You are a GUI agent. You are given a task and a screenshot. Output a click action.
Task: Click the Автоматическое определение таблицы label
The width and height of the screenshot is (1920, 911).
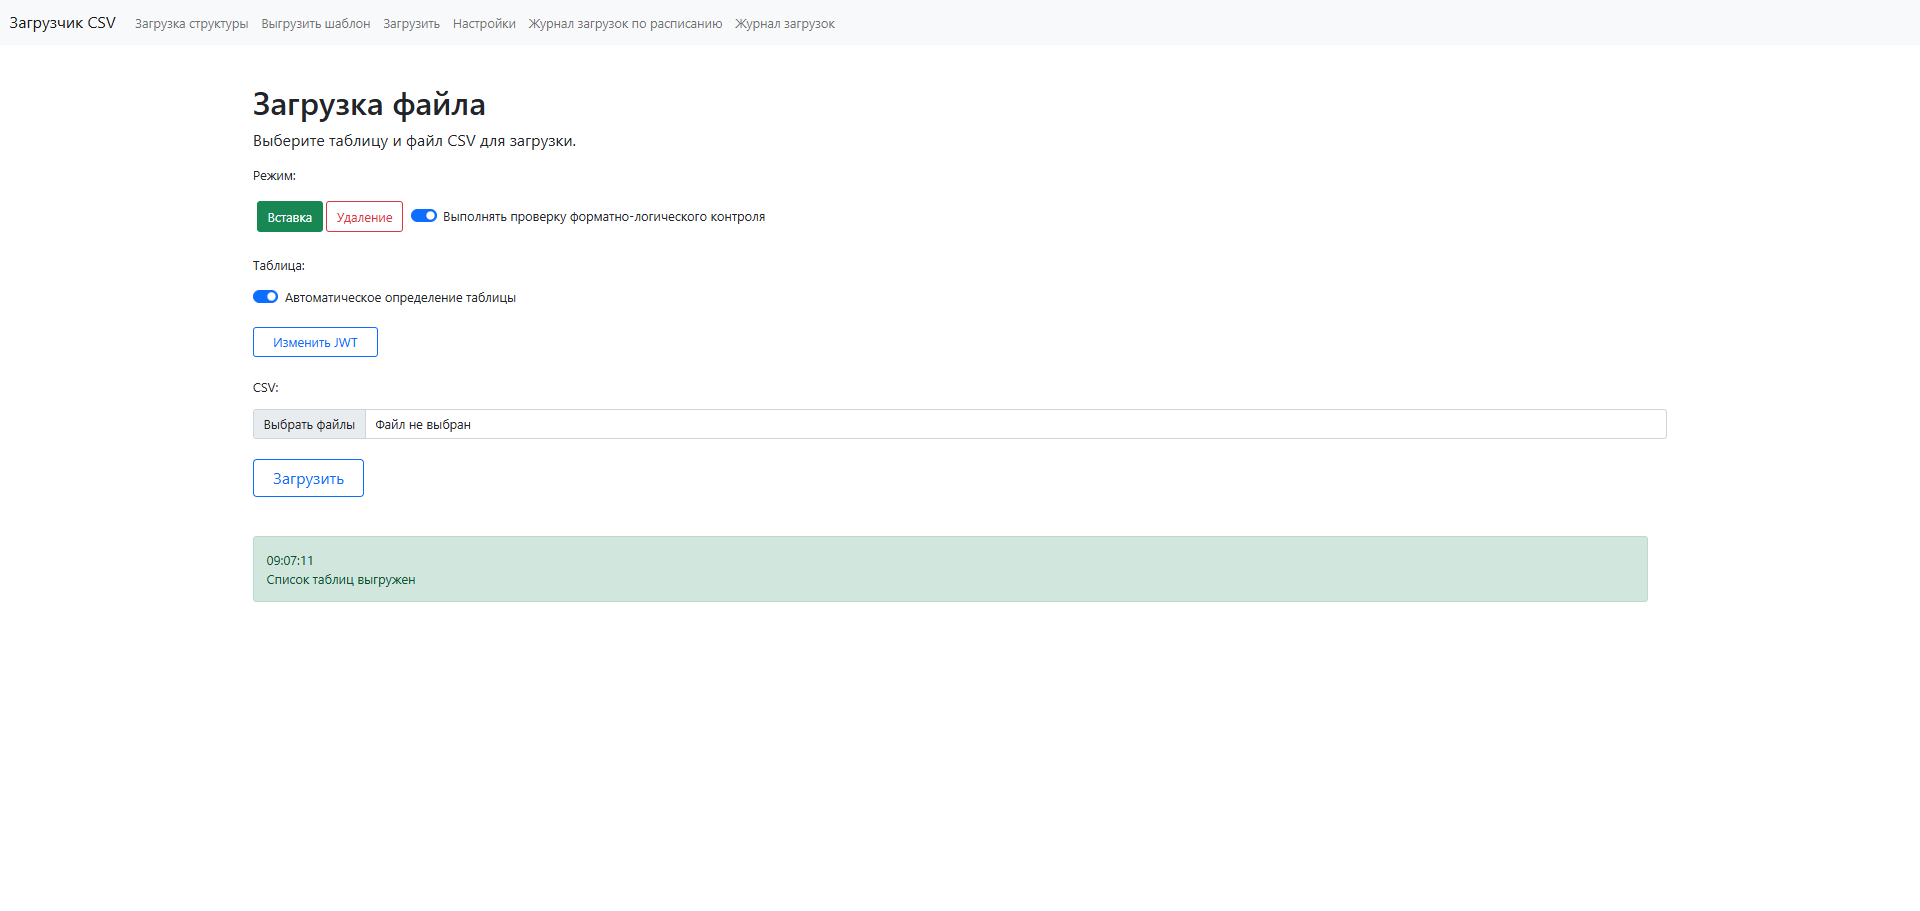(x=400, y=298)
